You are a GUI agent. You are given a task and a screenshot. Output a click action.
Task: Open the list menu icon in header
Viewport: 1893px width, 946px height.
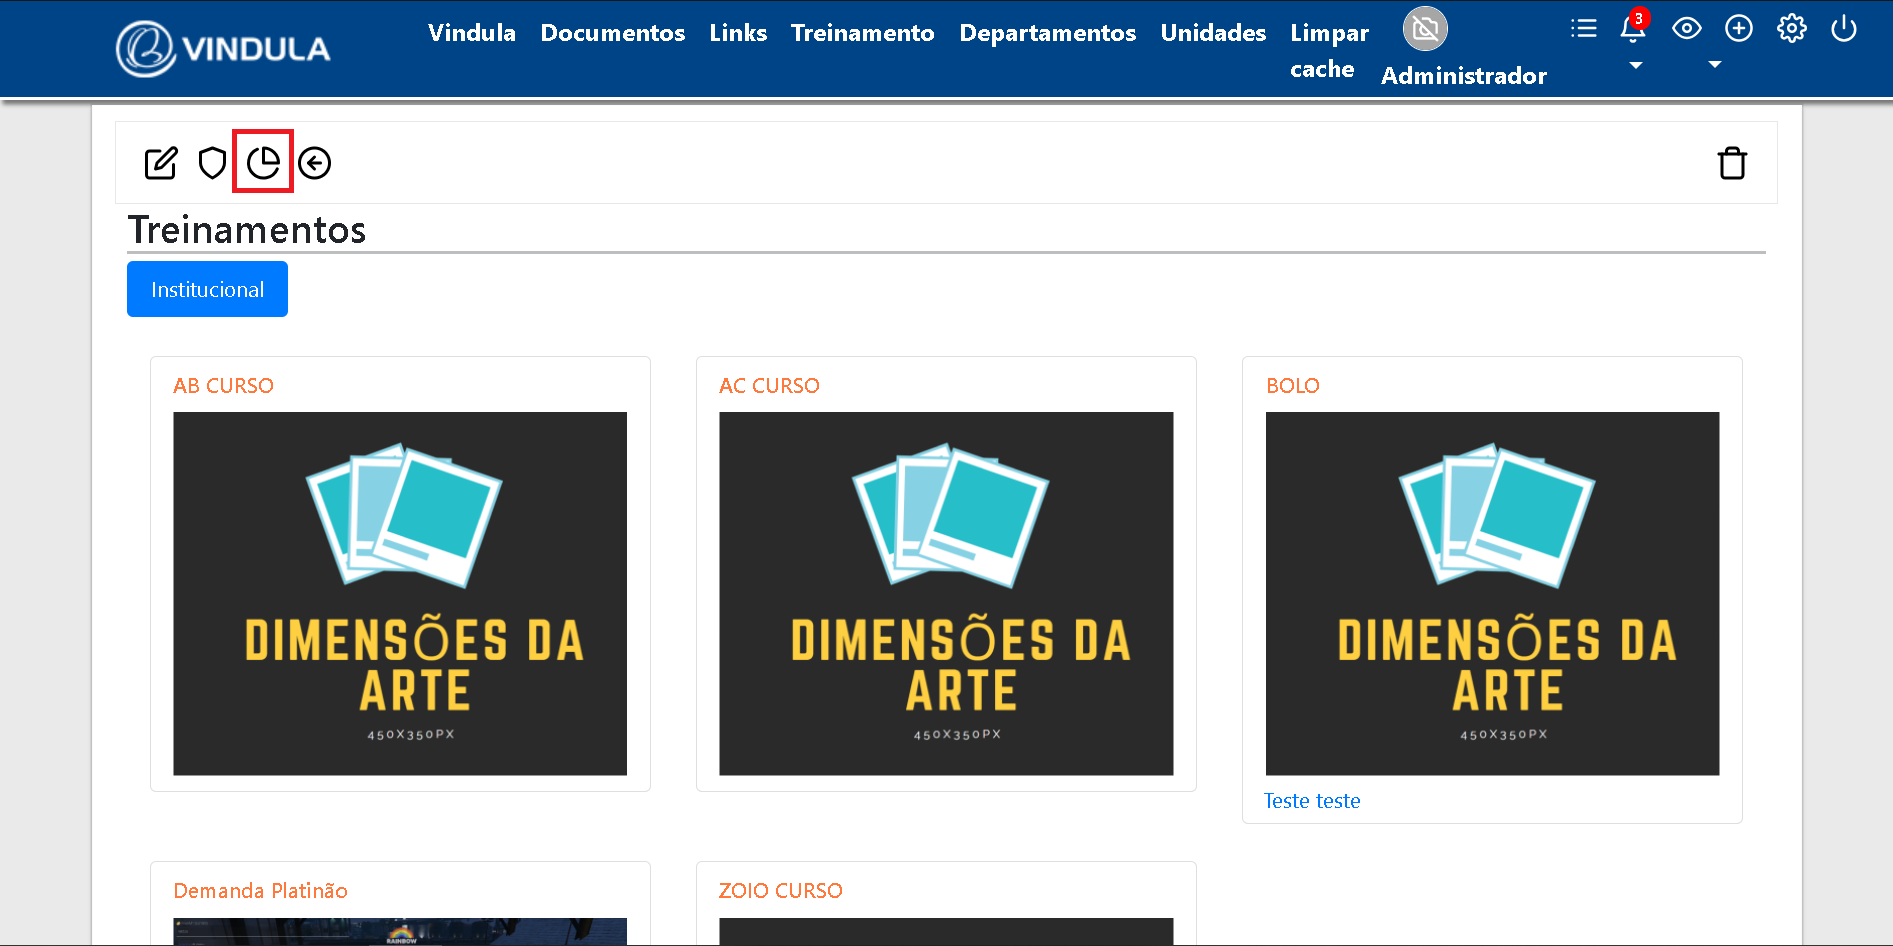(x=1583, y=29)
